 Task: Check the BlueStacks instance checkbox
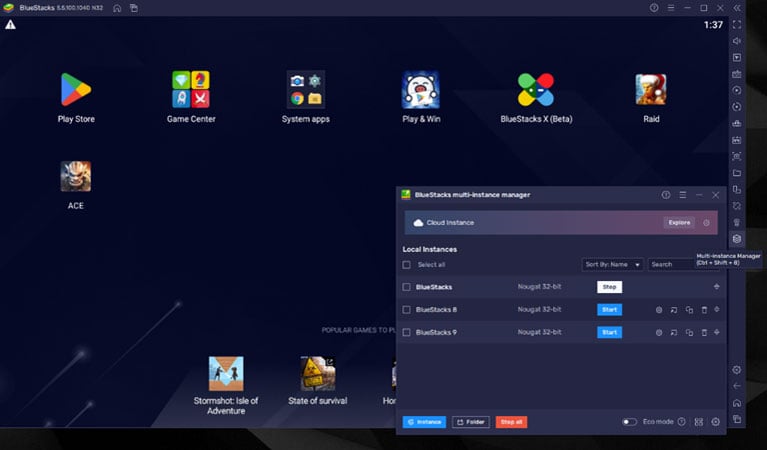(x=406, y=287)
